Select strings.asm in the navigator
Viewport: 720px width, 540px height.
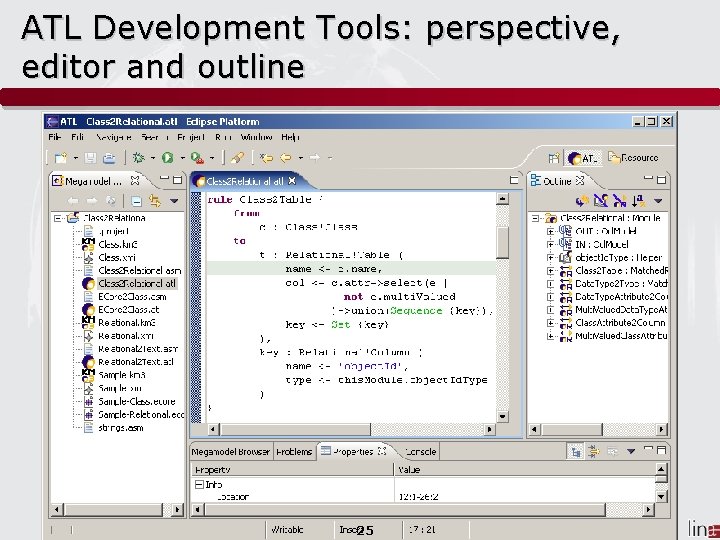tap(121, 428)
